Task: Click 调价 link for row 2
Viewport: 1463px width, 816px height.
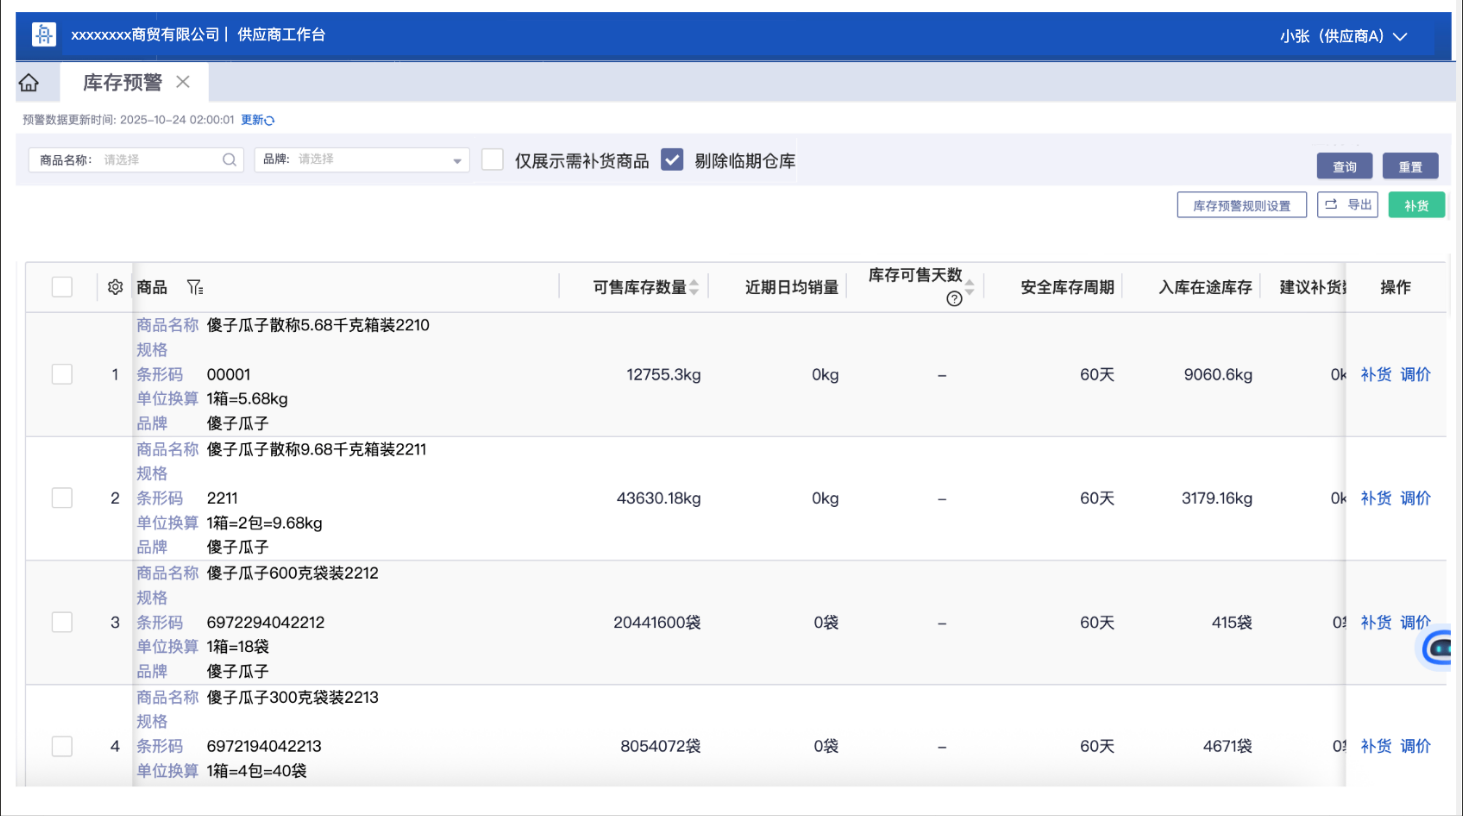Action: [x=1415, y=498]
